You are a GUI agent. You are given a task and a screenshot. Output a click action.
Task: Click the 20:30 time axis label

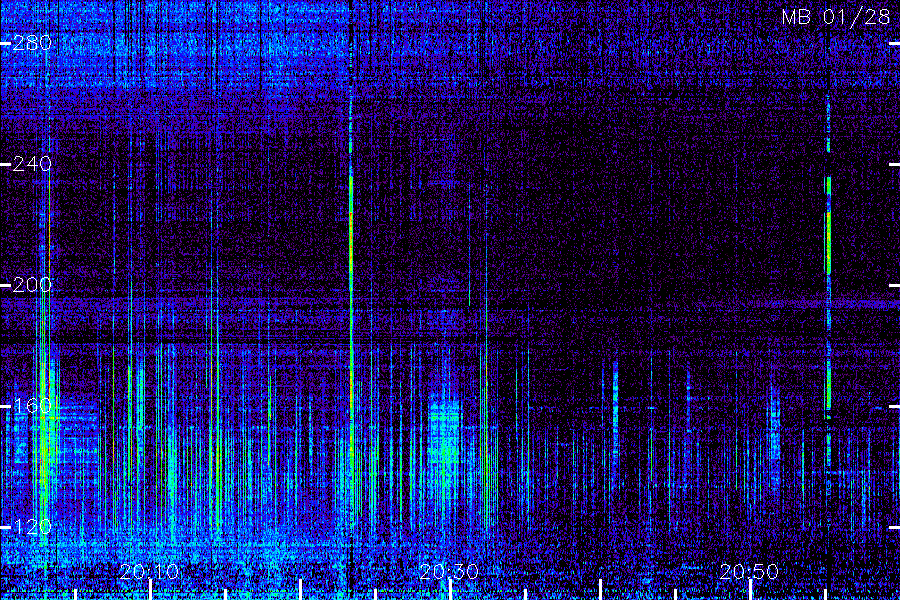coord(449,571)
